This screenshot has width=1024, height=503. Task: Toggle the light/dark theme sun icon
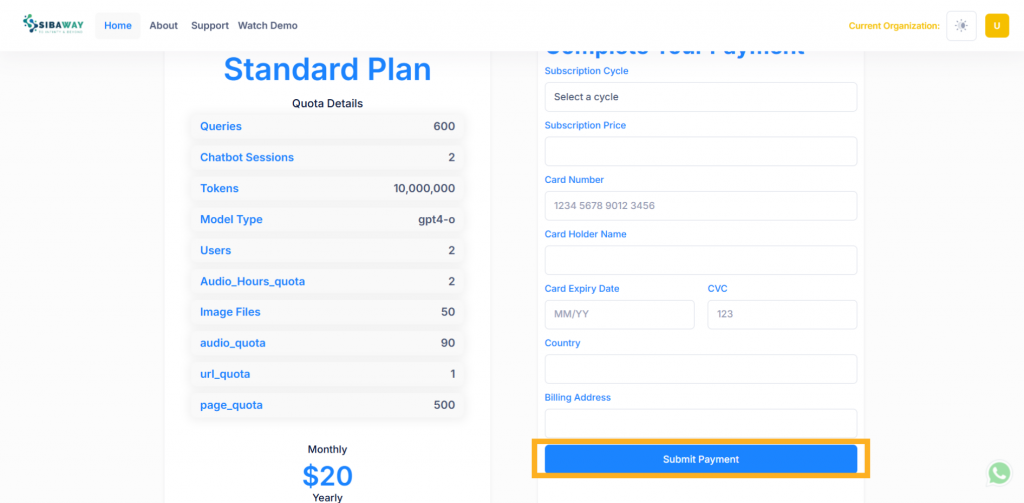(x=961, y=26)
